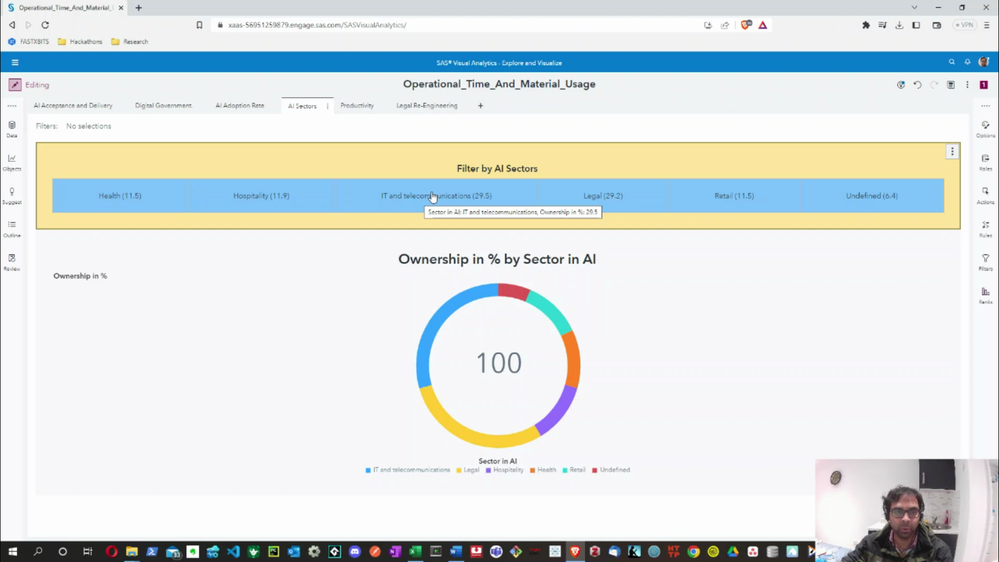Filter by Undefined (6.4) sector button
The image size is (999, 562).
click(872, 196)
